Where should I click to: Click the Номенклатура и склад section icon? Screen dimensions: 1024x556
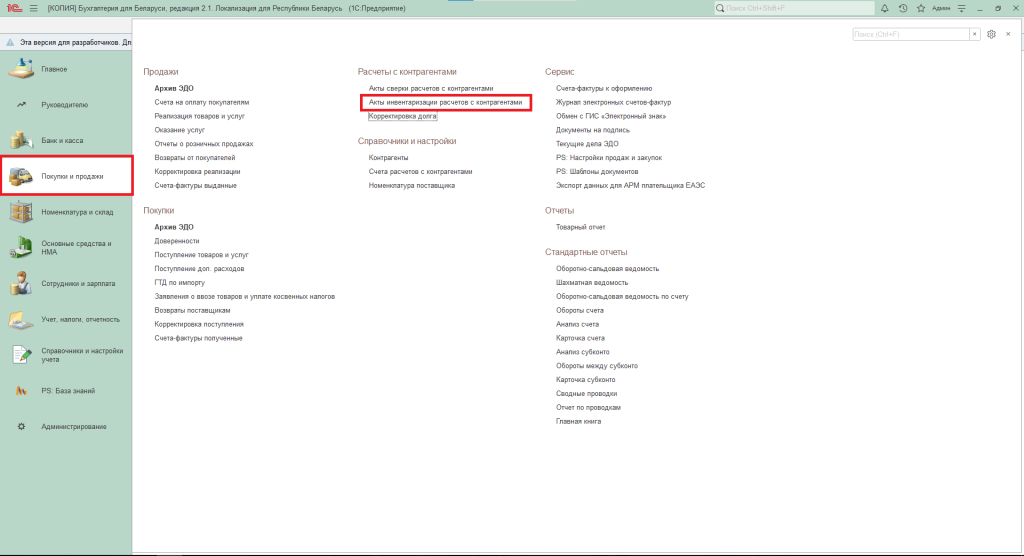pos(20,212)
